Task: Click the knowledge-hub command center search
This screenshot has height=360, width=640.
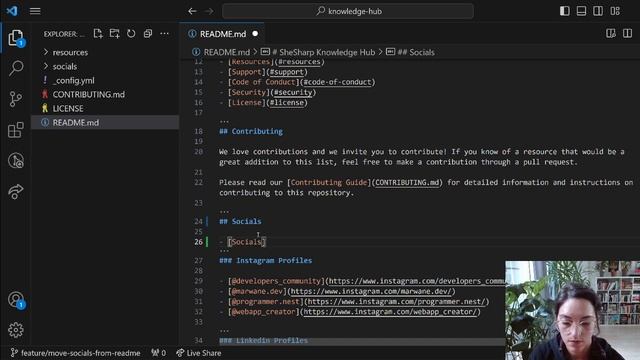Action: click(348, 11)
